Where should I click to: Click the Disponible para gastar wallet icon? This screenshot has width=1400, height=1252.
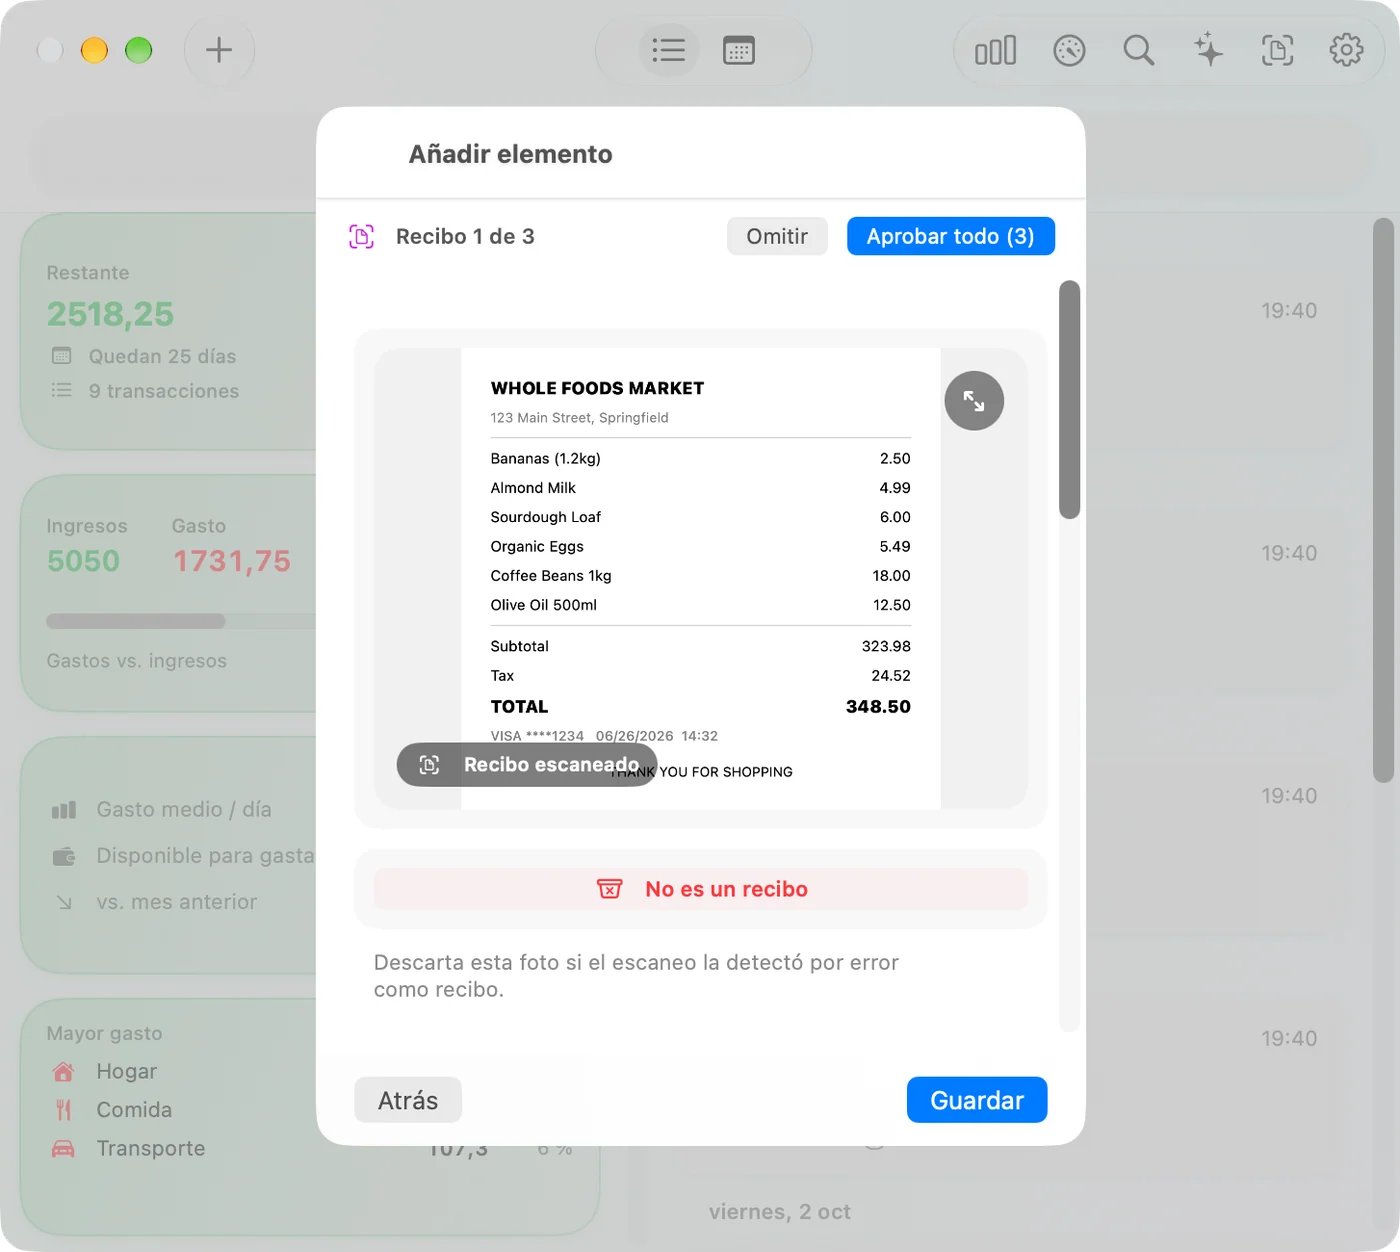point(63,856)
